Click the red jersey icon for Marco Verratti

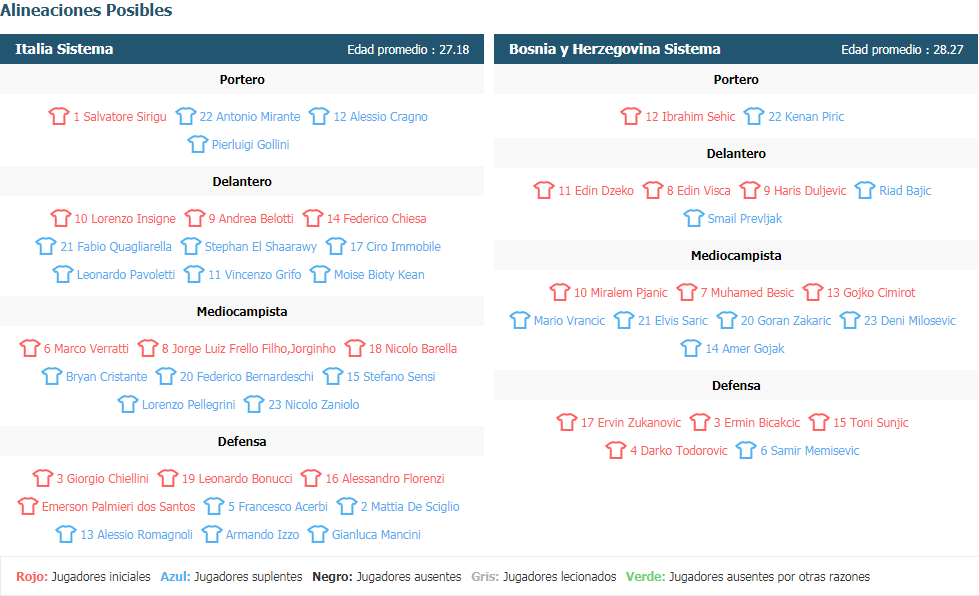(29, 348)
